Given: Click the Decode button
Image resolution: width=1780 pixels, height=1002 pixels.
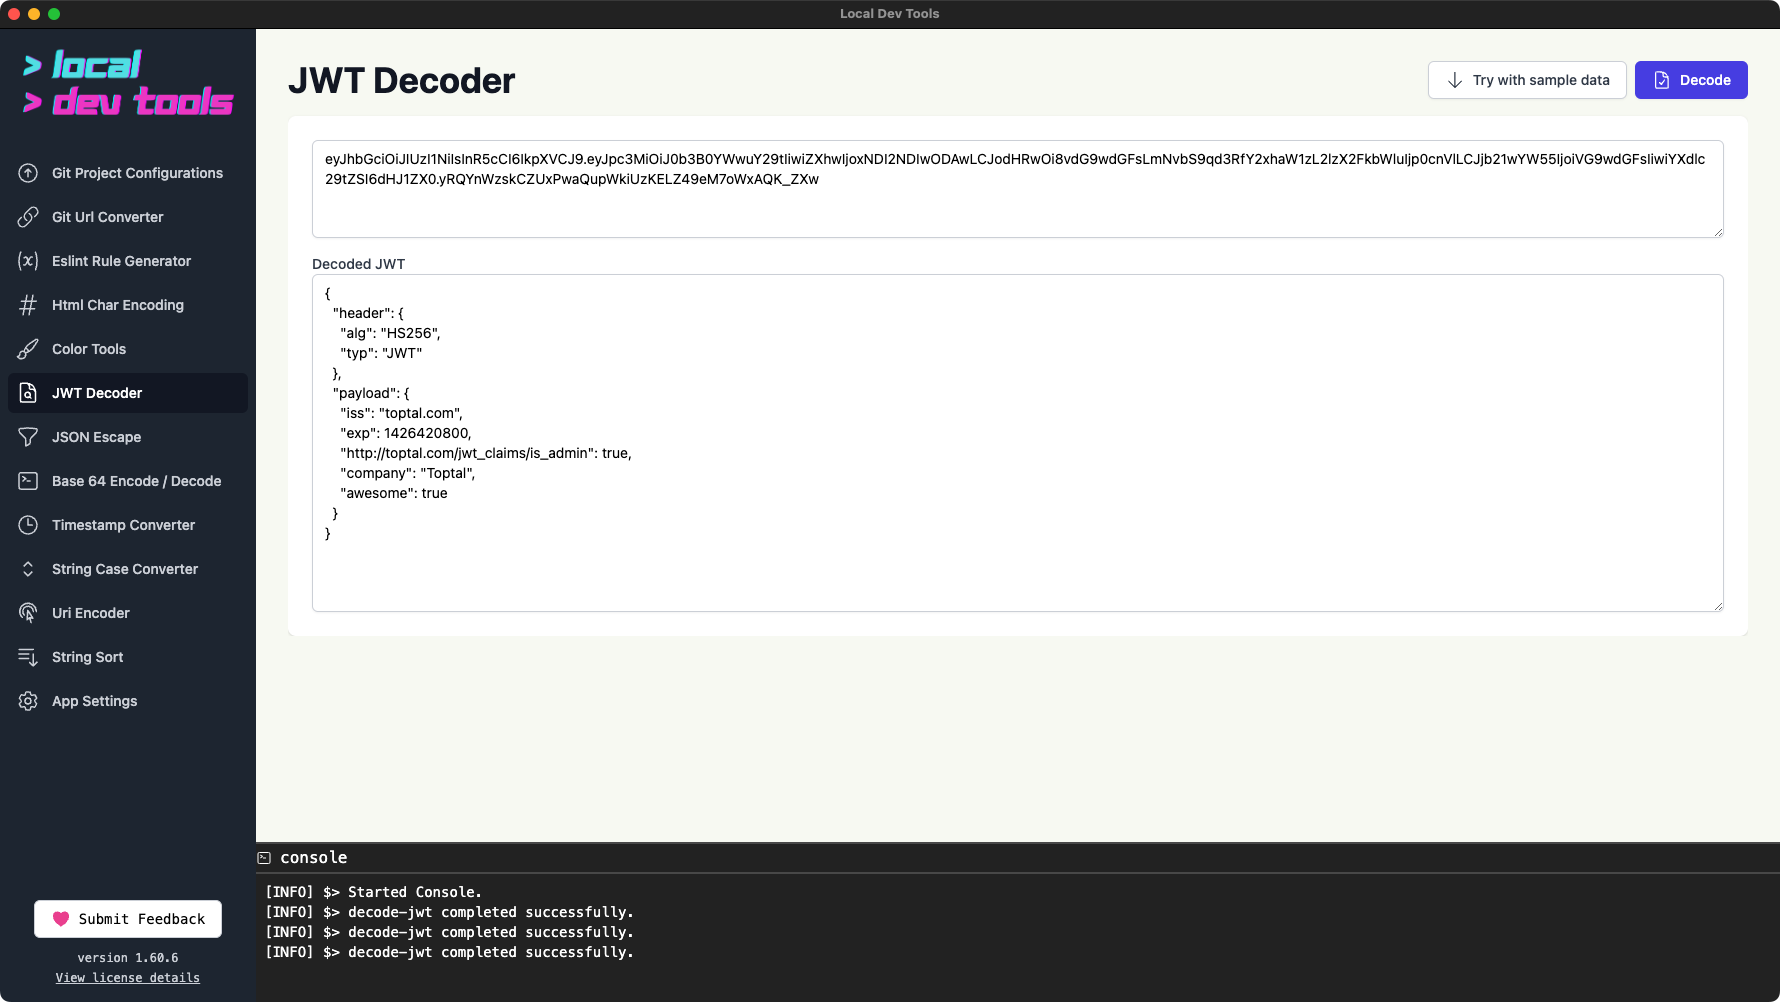Looking at the screenshot, I should point(1691,80).
